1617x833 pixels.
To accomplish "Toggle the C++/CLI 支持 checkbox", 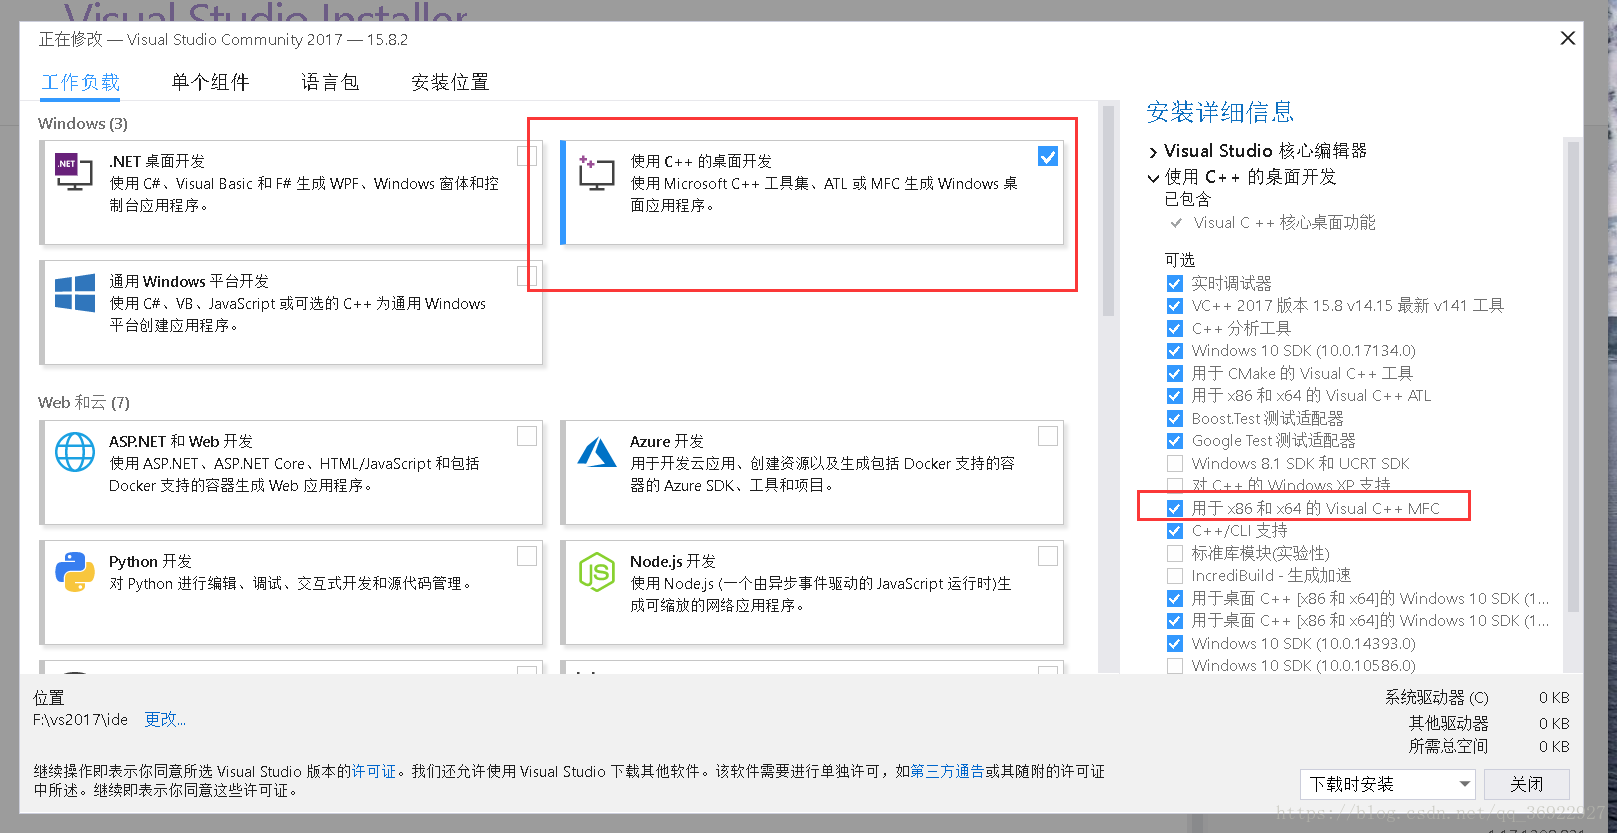I will [1175, 531].
